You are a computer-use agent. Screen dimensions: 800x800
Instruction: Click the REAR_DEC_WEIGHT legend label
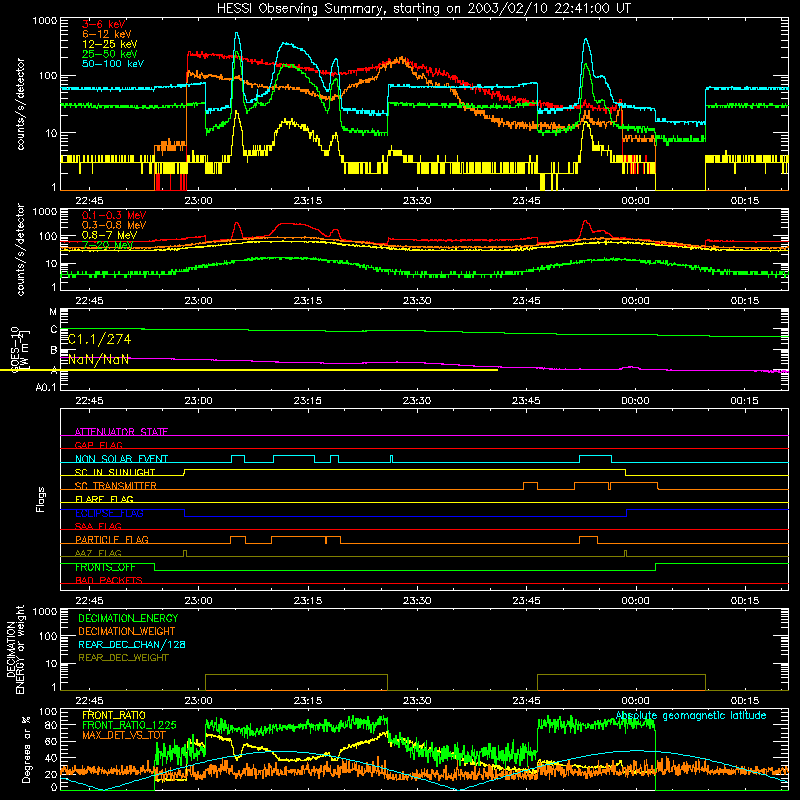[123, 658]
